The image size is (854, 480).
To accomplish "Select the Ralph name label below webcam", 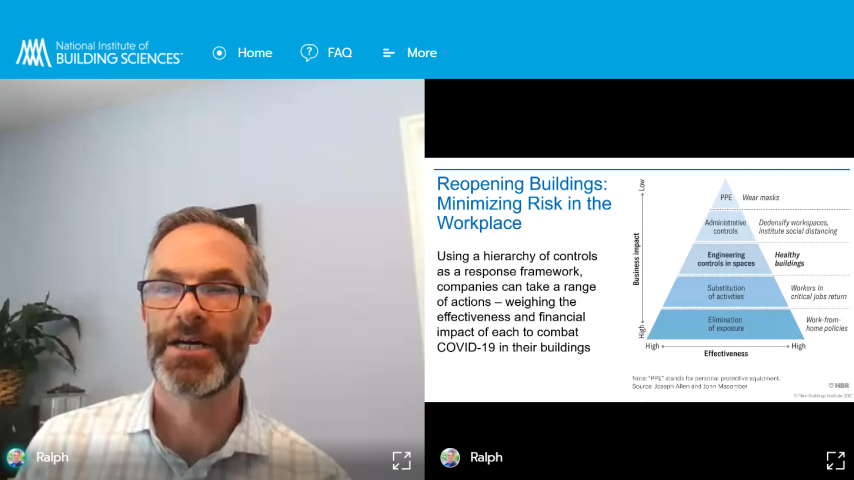I will click(52, 458).
